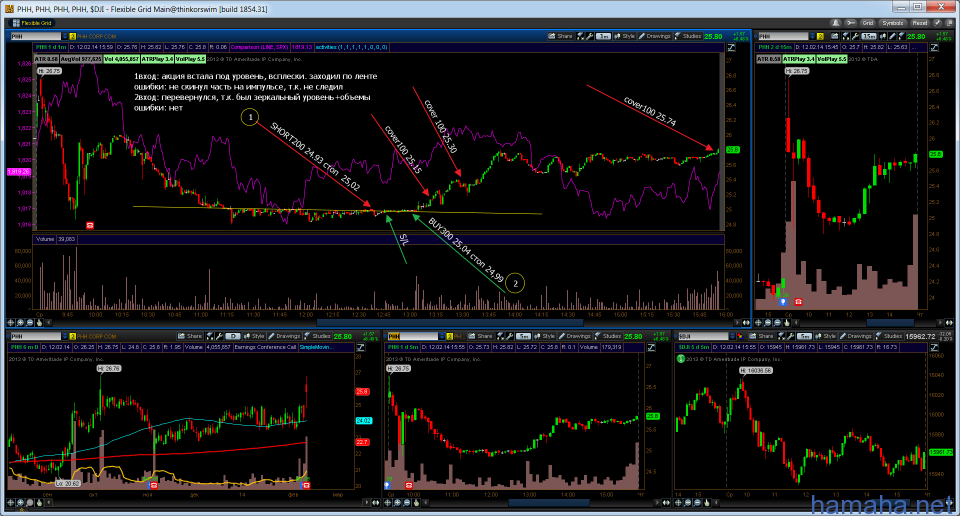Open the 5m timeframe selector on PHH 5m chart
Screen dimensions: 960x516
click(523, 336)
